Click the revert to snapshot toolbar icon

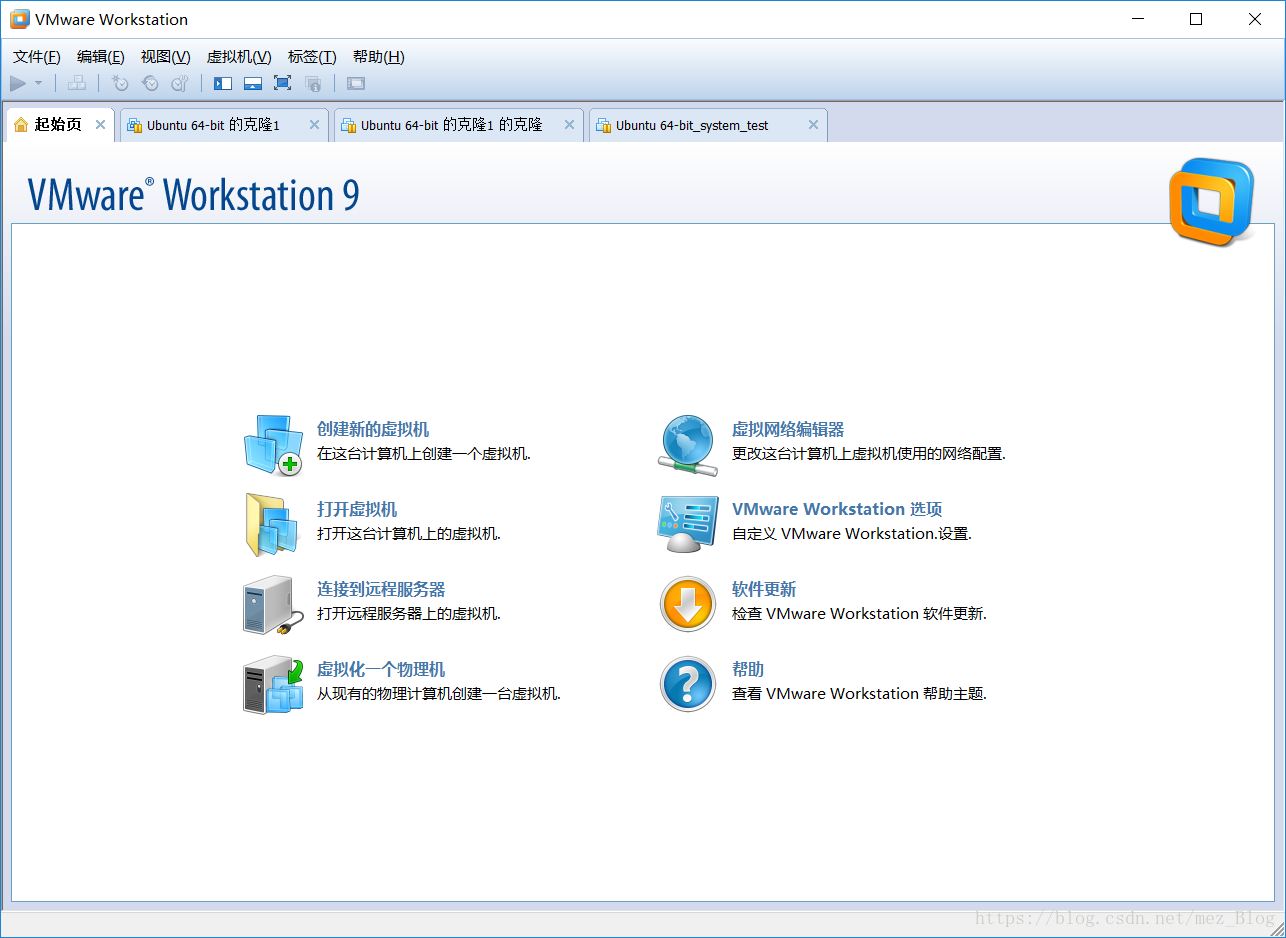click(150, 84)
